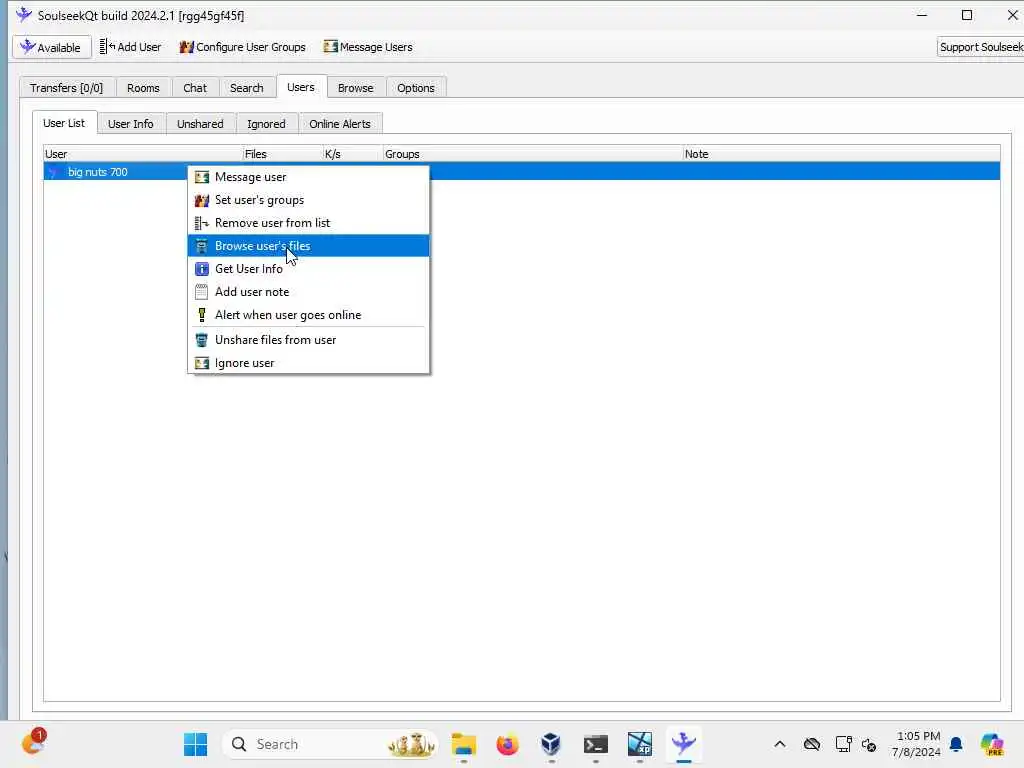Click the Get User Info icon

pyautogui.click(x=202, y=269)
